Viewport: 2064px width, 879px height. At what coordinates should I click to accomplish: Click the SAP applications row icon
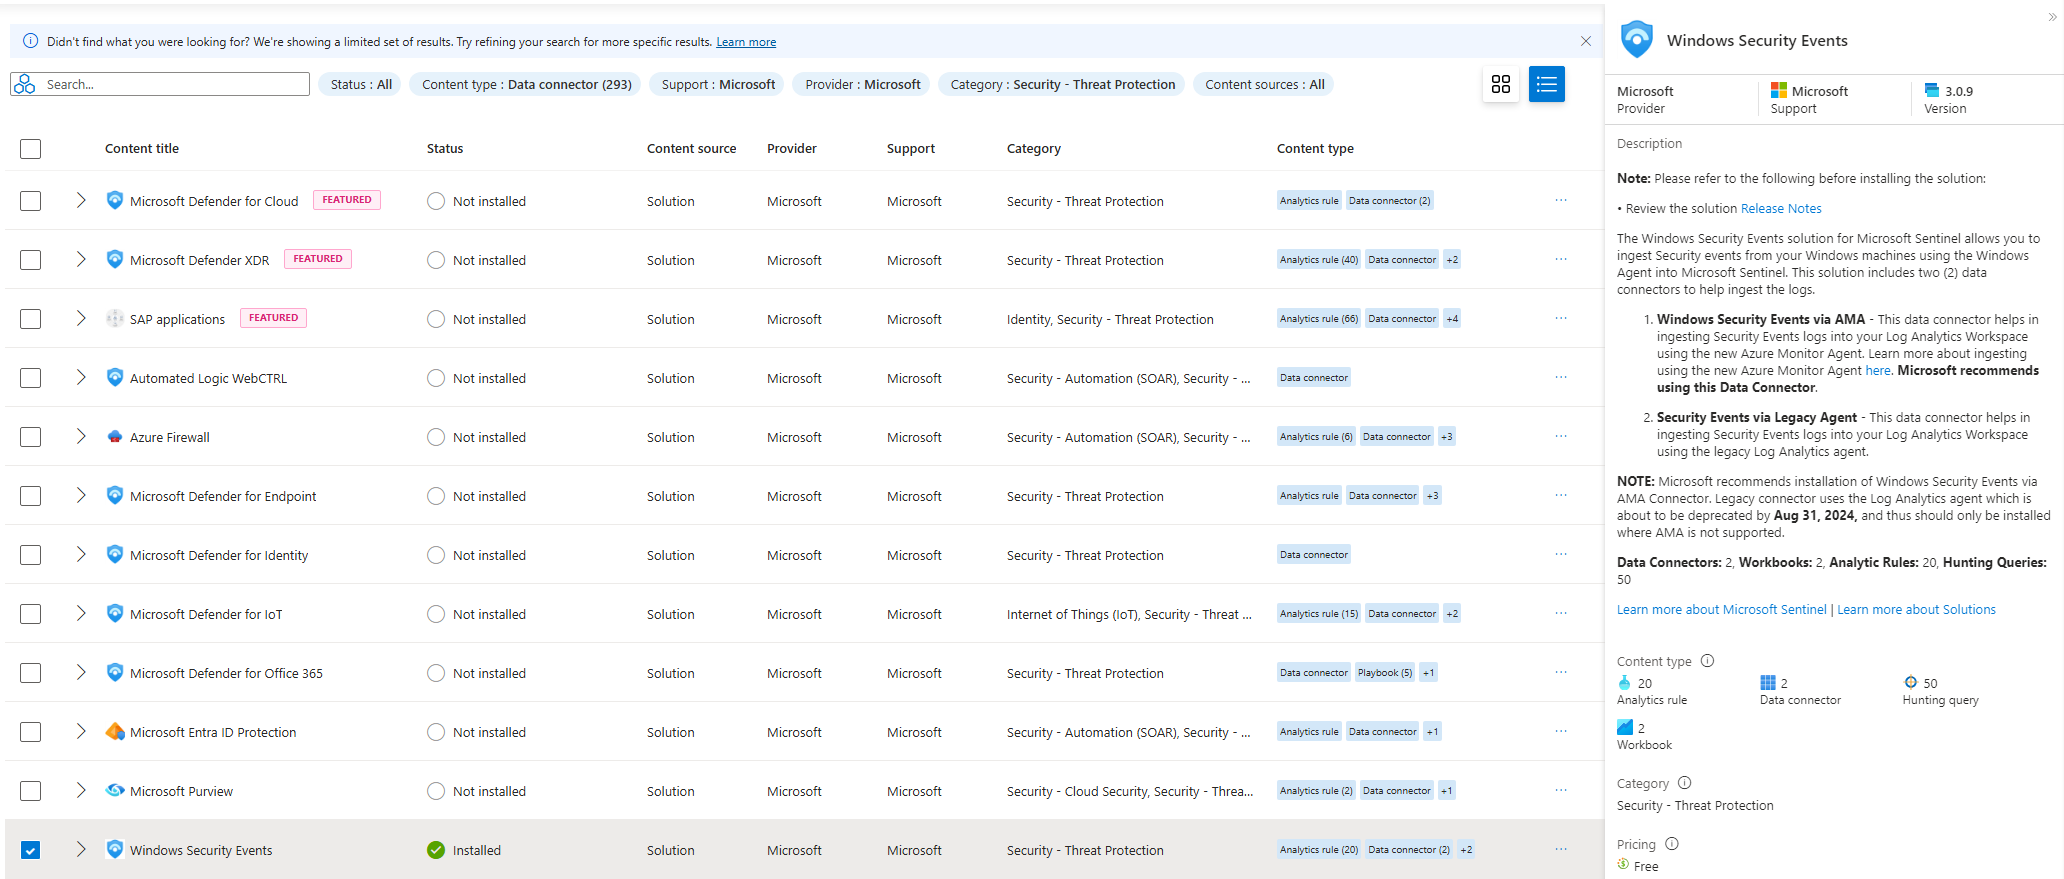[115, 319]
